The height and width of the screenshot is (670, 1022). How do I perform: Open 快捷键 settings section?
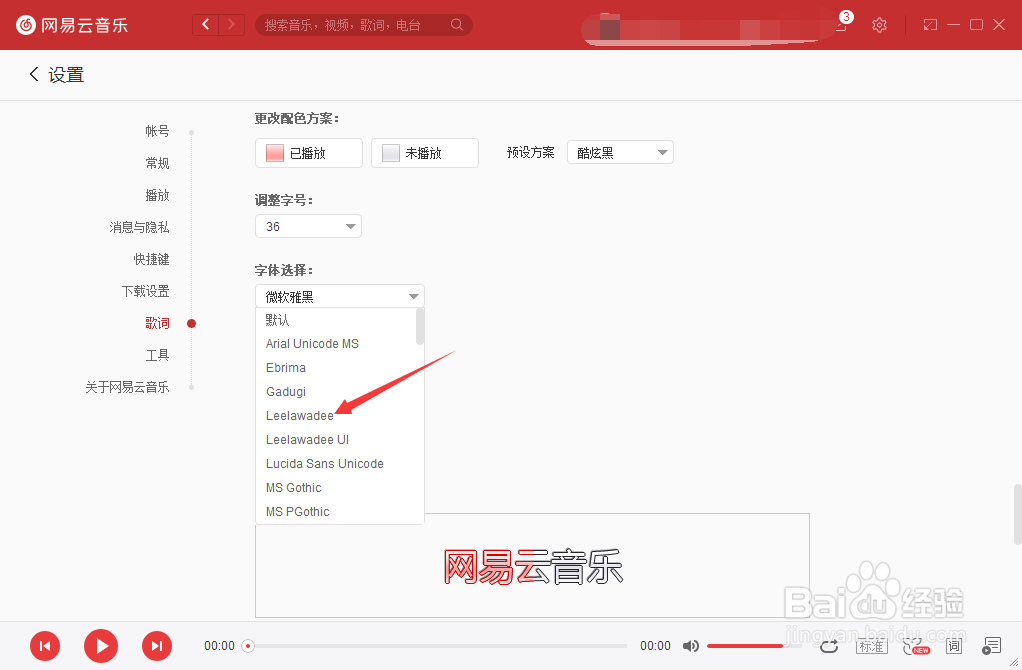click(151, 259)
